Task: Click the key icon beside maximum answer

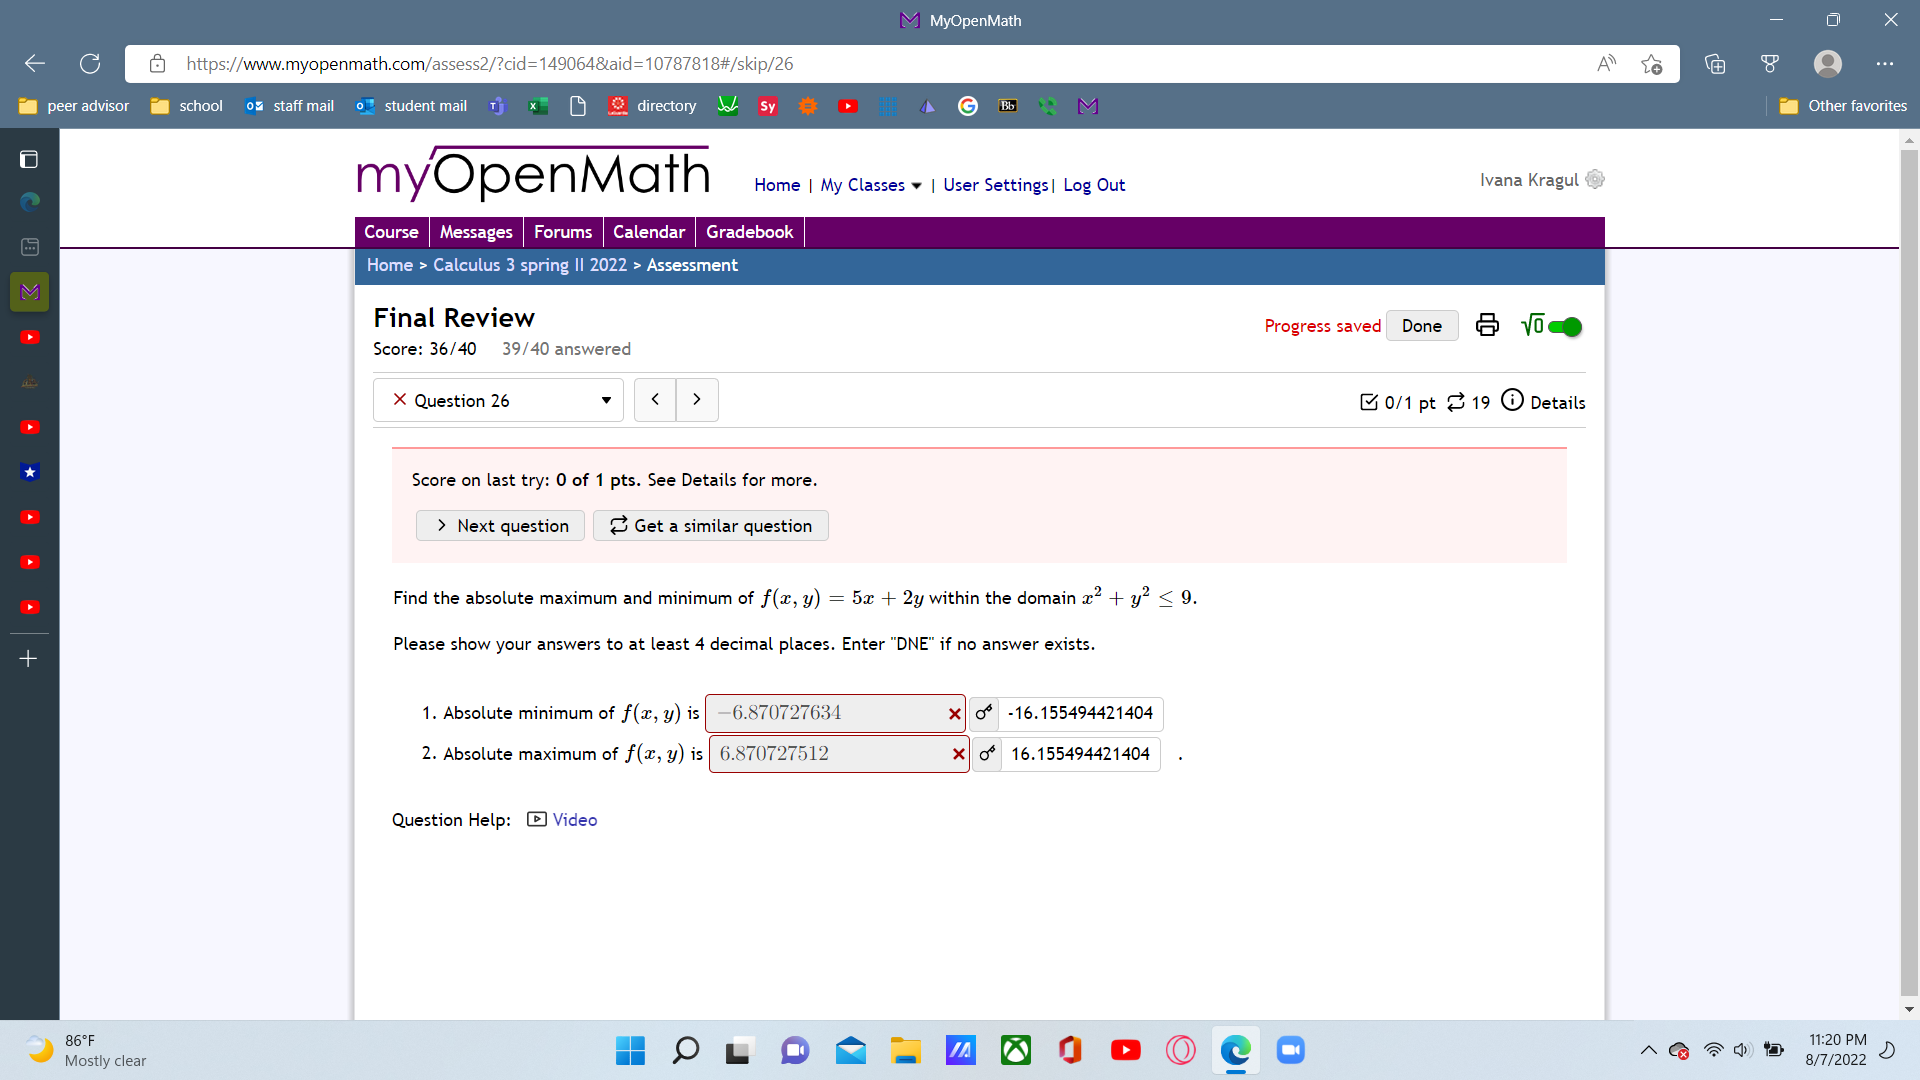Action: pos(987,754)
